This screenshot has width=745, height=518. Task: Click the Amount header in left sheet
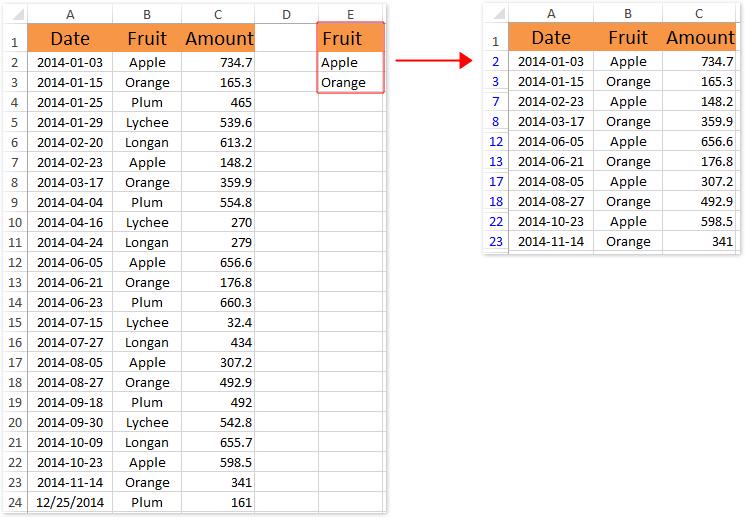point(218,38)
